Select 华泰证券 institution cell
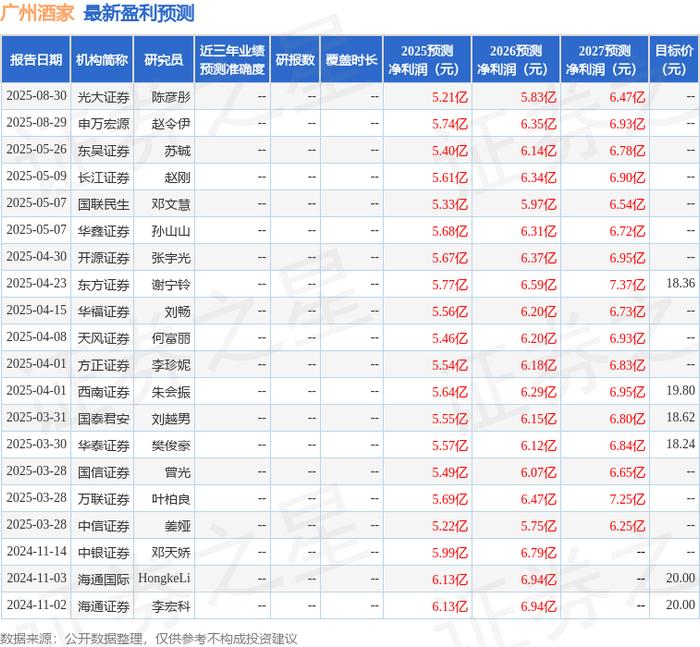The width and height of the screenshot is (700, 647). 104,445
